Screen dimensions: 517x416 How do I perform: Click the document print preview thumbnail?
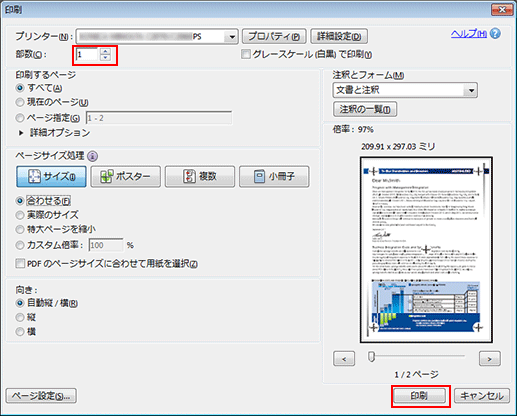click(426, 250)
